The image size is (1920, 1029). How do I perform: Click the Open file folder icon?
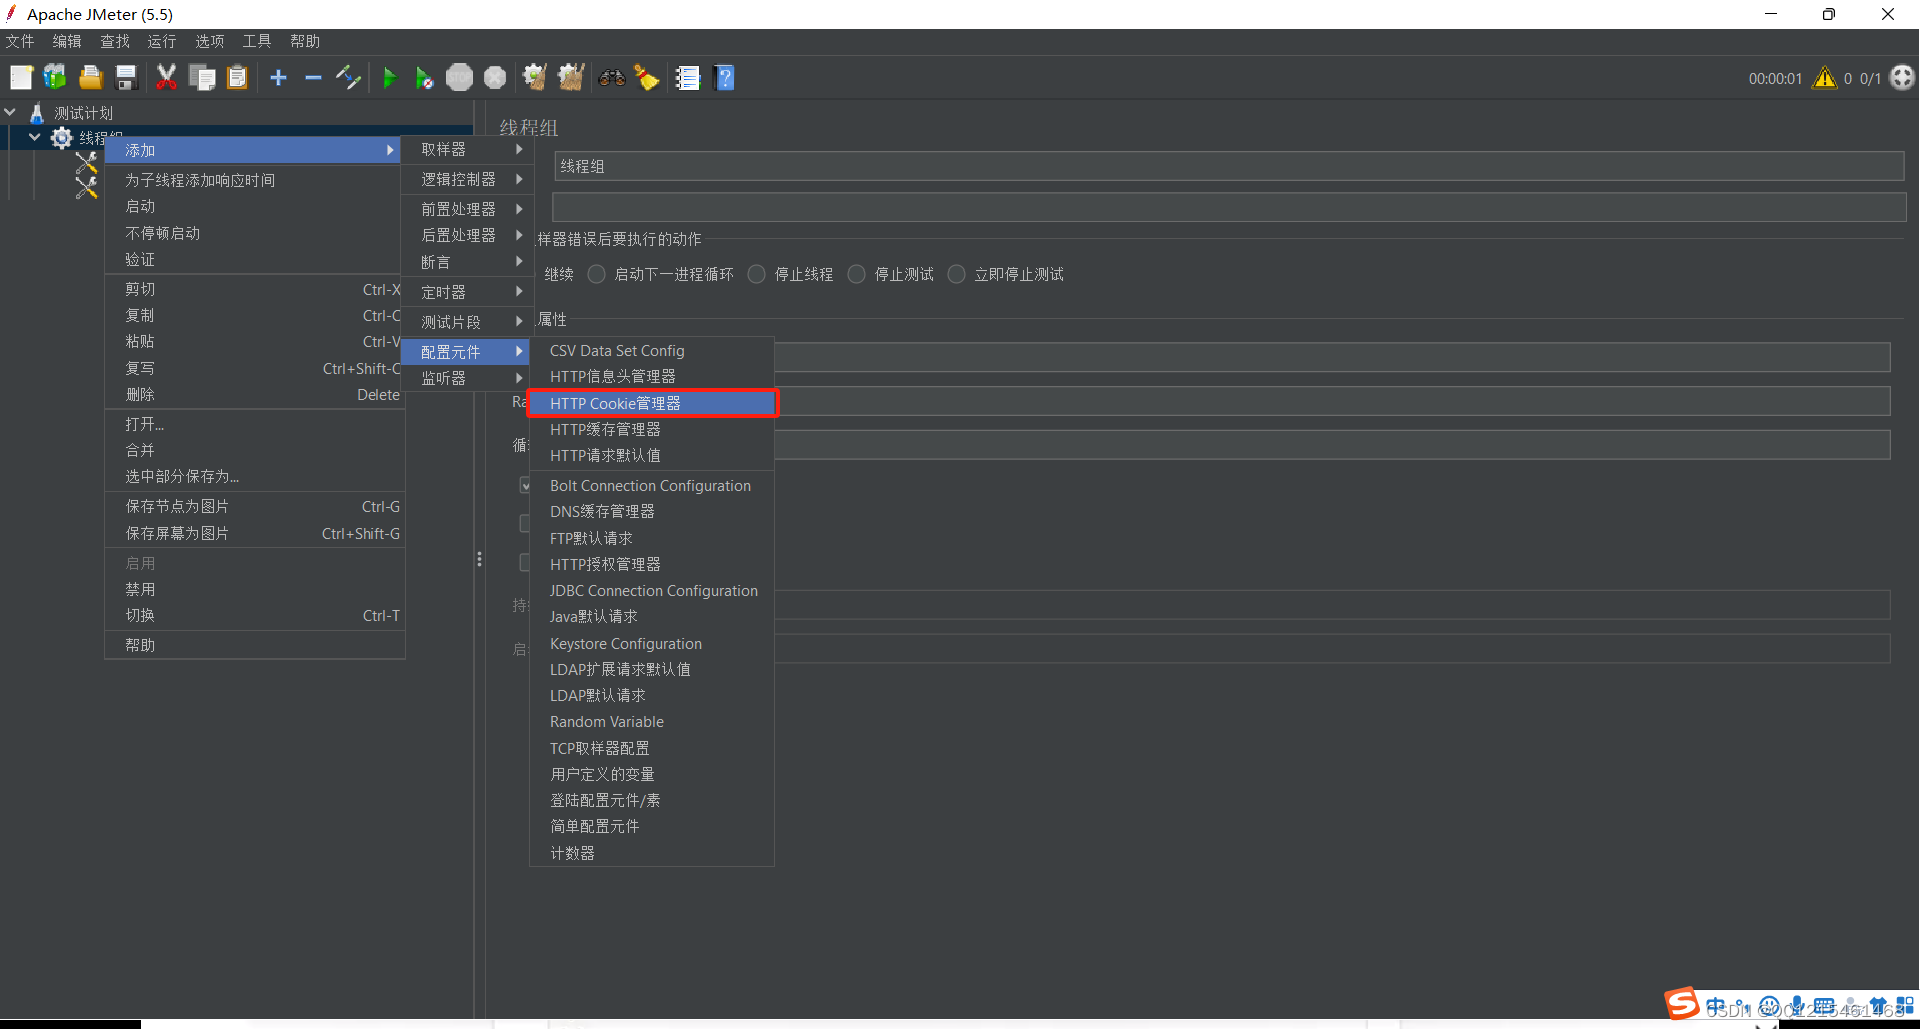click(x=91, y=78)
